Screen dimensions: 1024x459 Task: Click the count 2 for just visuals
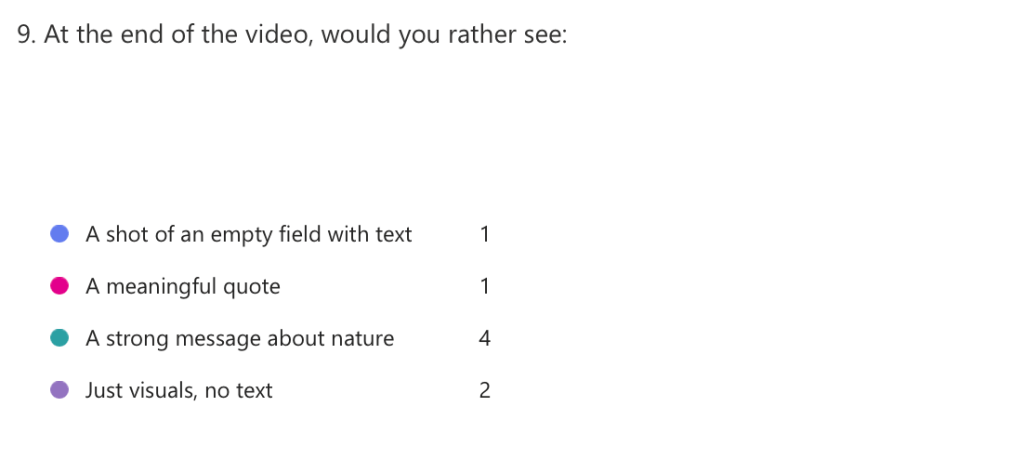pos(485,391)
